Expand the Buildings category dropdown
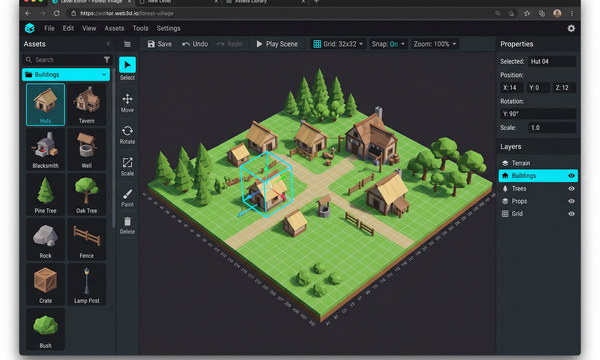Viewport: 600px width, 360px height. pyautogui.click(x=66, y=75)
